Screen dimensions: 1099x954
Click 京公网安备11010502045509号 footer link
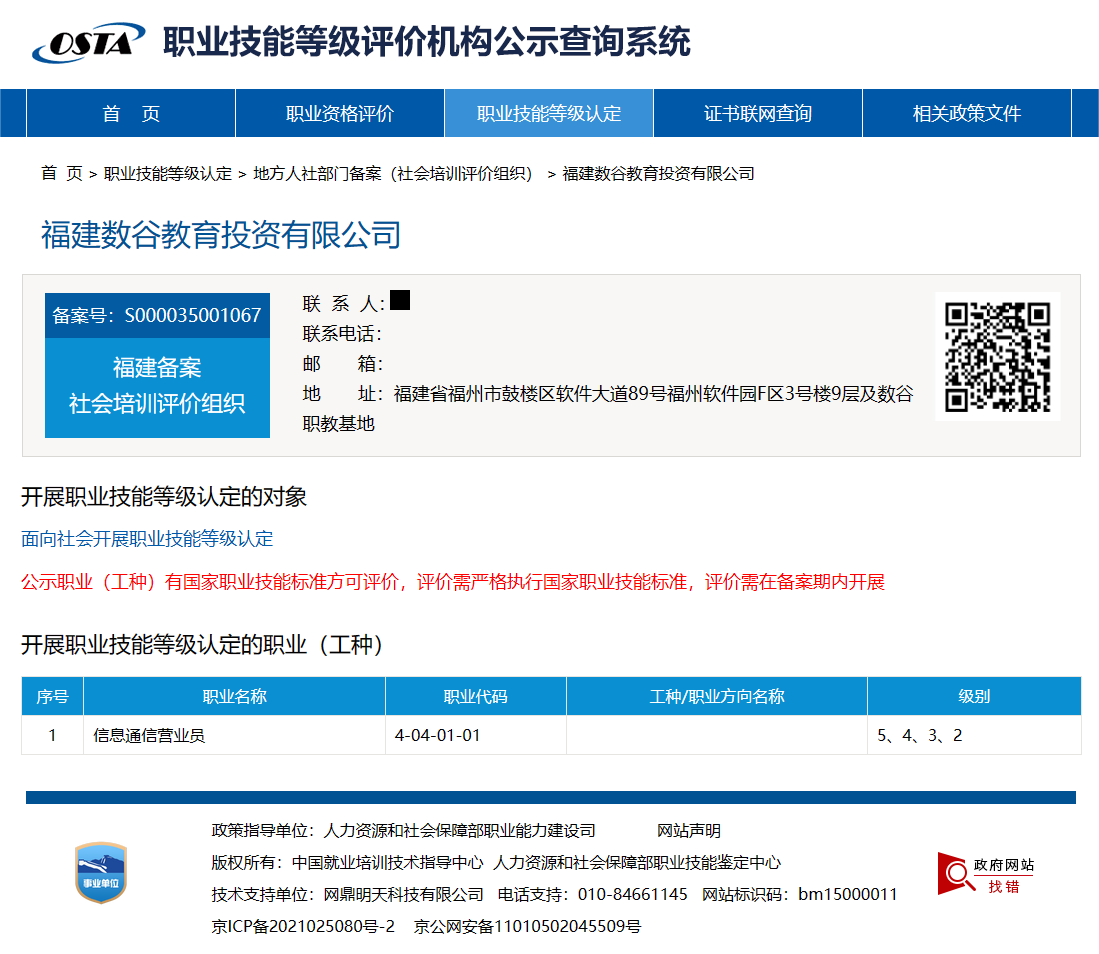pos(527,926)
